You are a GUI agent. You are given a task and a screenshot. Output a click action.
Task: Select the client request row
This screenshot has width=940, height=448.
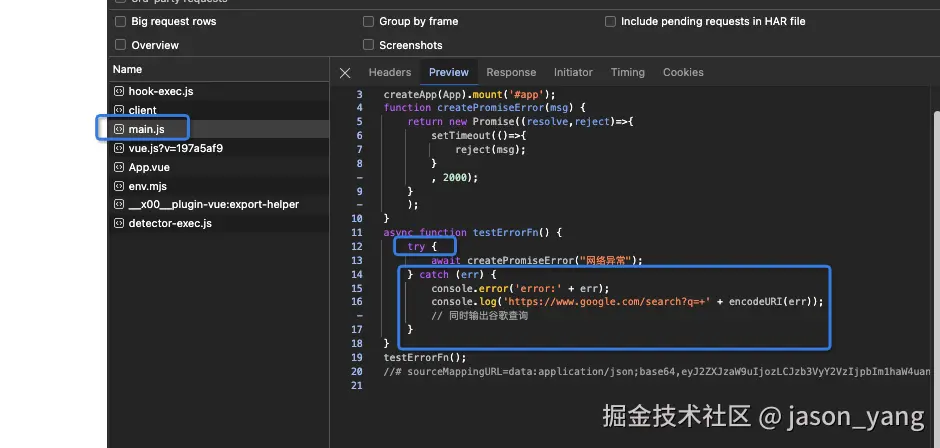point(219,110)
